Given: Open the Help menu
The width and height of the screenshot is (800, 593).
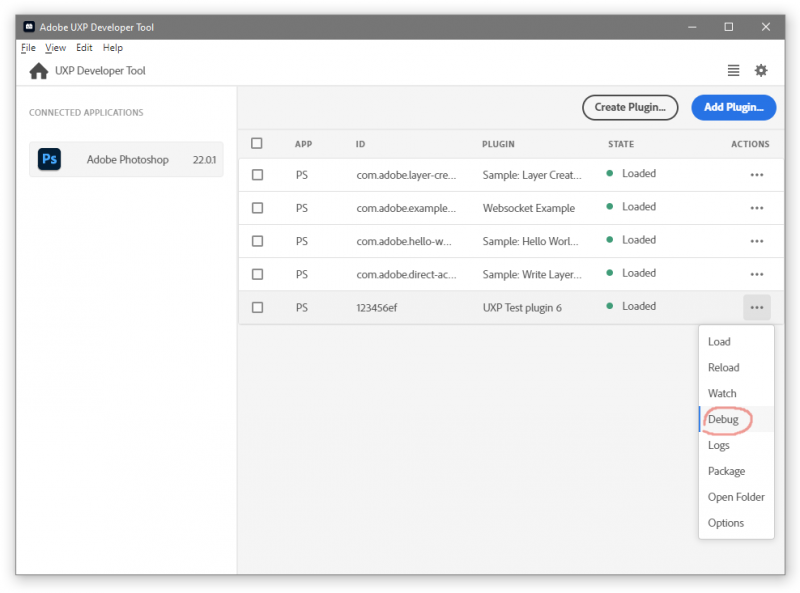Looking at the screenshot, I should point(112,48).
